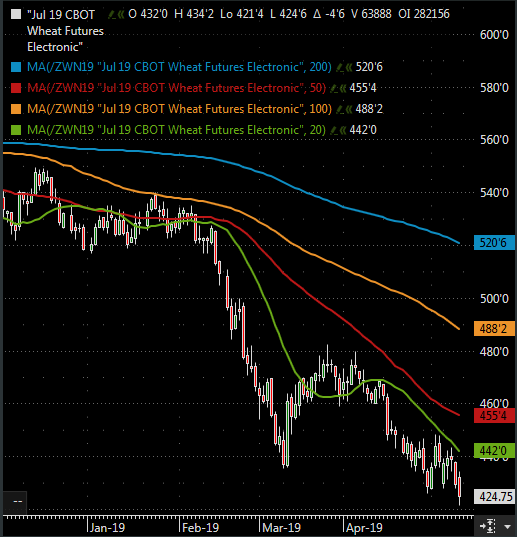Screen dimensions: 517x537
Task: Click the green 442'0 price bubble
Action: pos(494,450)
